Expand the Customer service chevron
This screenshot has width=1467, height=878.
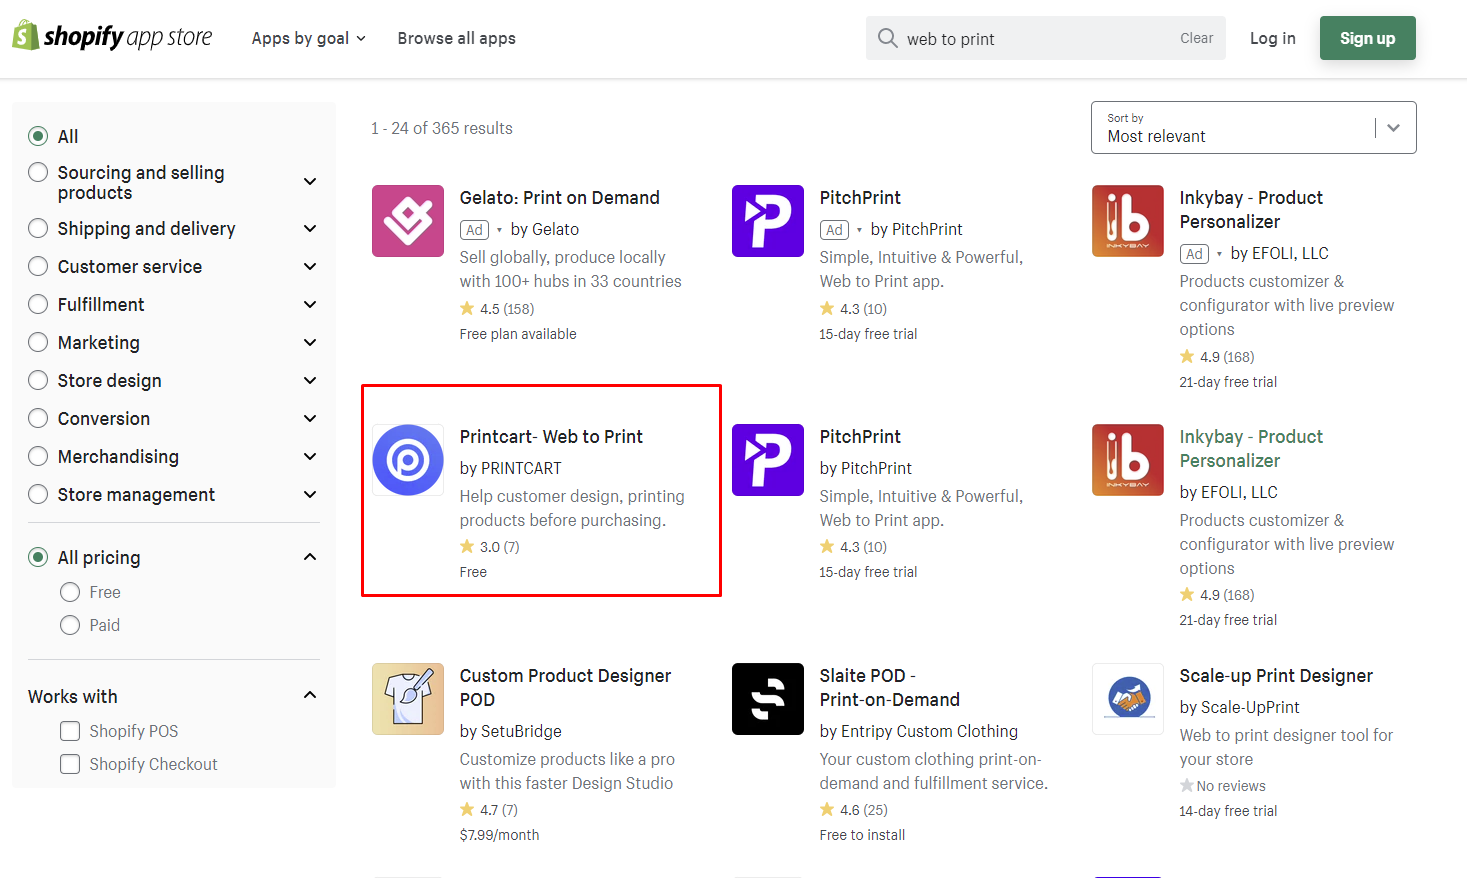coord(310,266)
